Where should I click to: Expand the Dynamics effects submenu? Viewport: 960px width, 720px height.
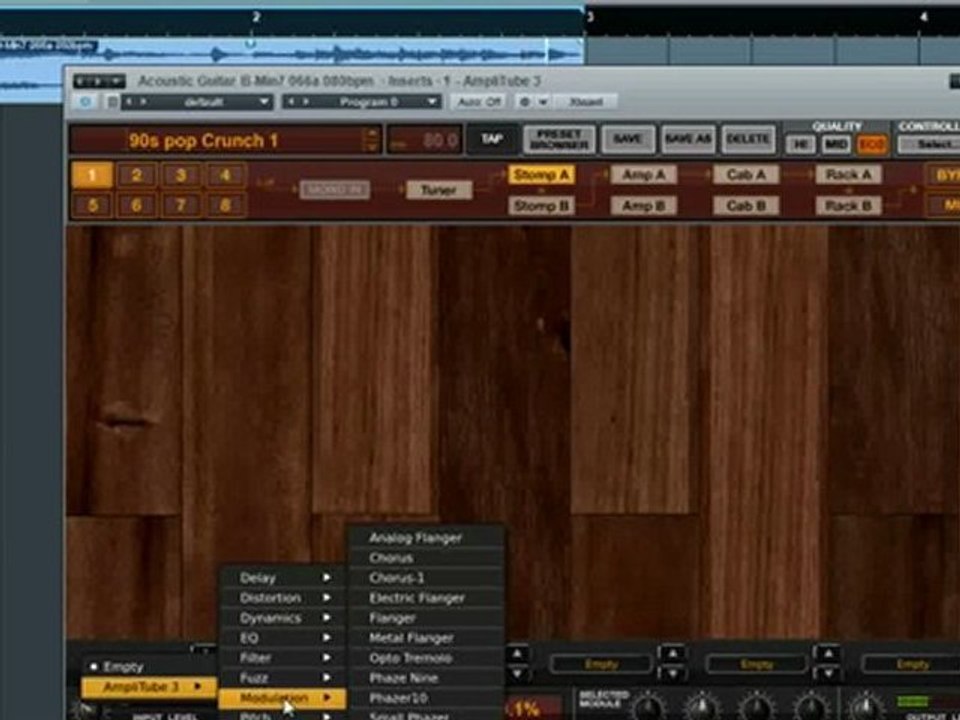(284, 618)
